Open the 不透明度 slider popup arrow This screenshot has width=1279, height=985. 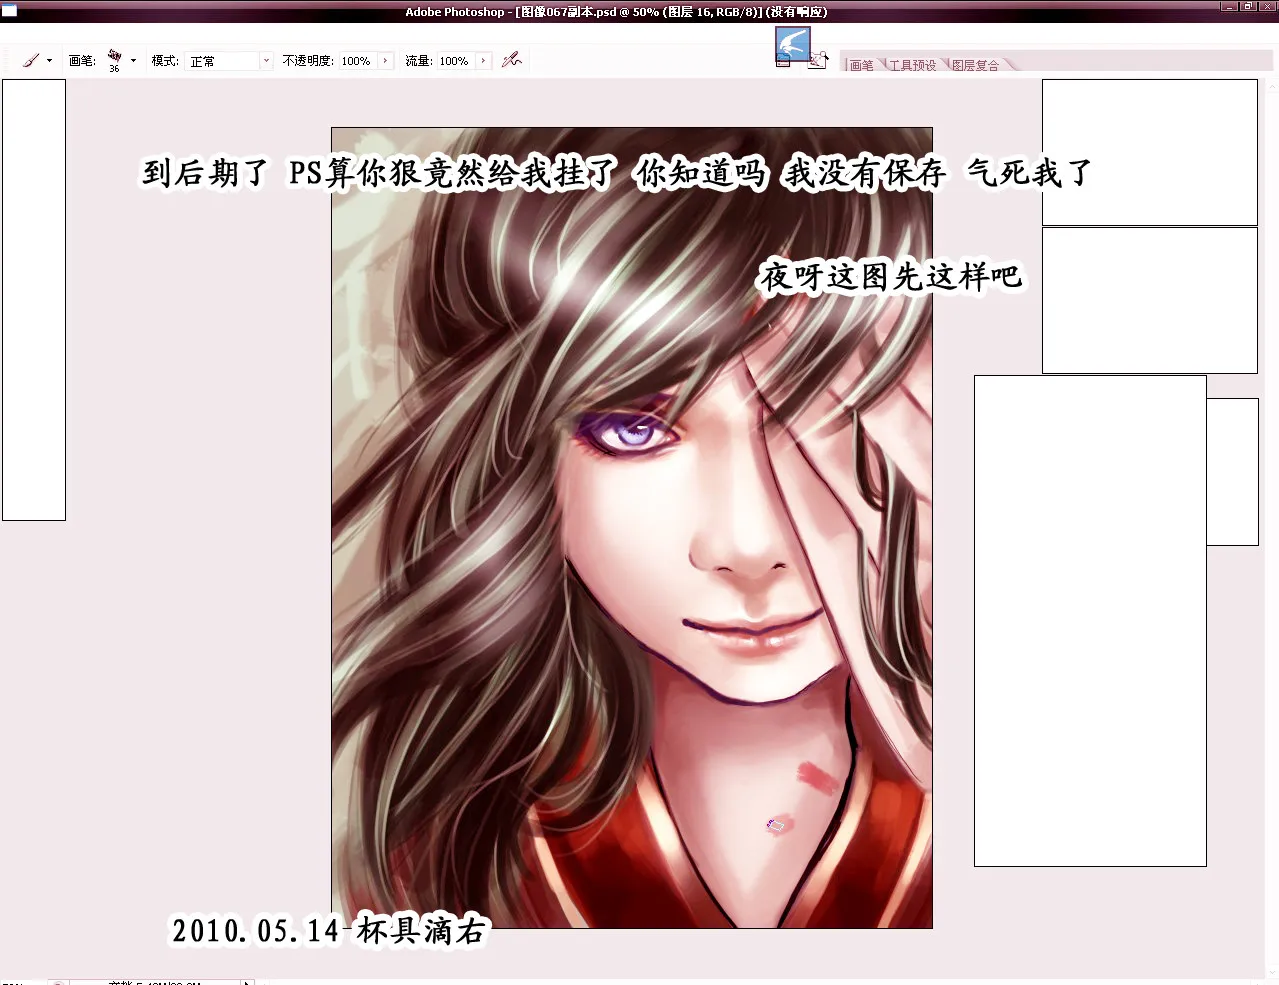click(x=385, y=61)
